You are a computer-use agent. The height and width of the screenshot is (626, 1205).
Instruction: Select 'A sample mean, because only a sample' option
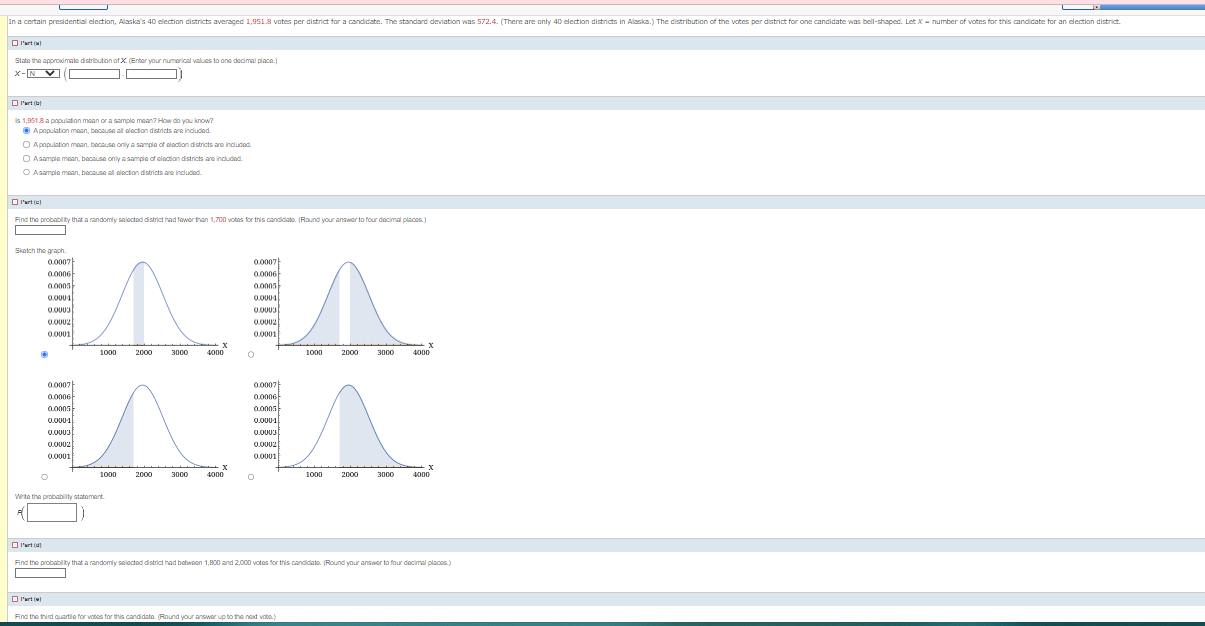tap(24, 159)
